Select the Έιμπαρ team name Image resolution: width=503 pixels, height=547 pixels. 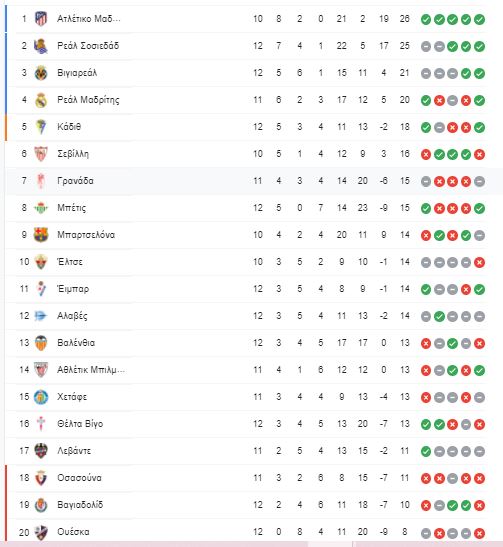click(x=73, y=289)
